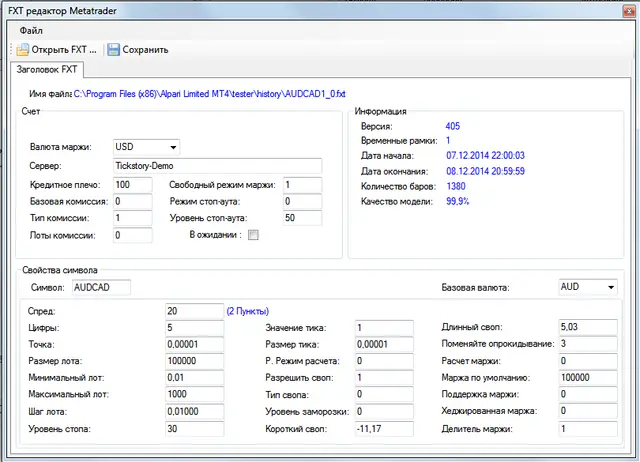
Task: Focus the Минимальный лот field
Action: [194, 378]
